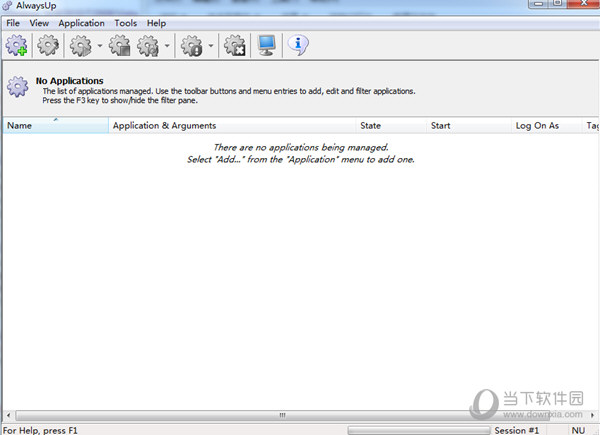The image size is (600, 435).
Task: Click the stop application gear icon
Action: pyautogui.click(x=120, y=45)
